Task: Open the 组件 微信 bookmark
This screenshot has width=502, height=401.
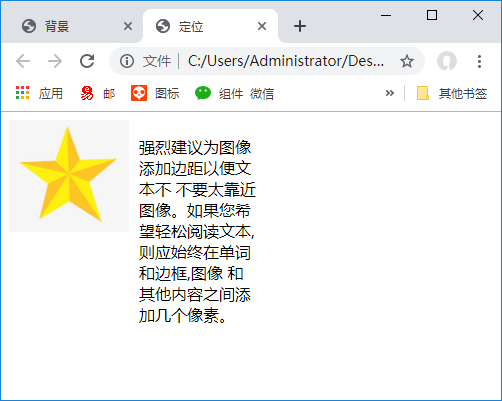Action: 234,93
